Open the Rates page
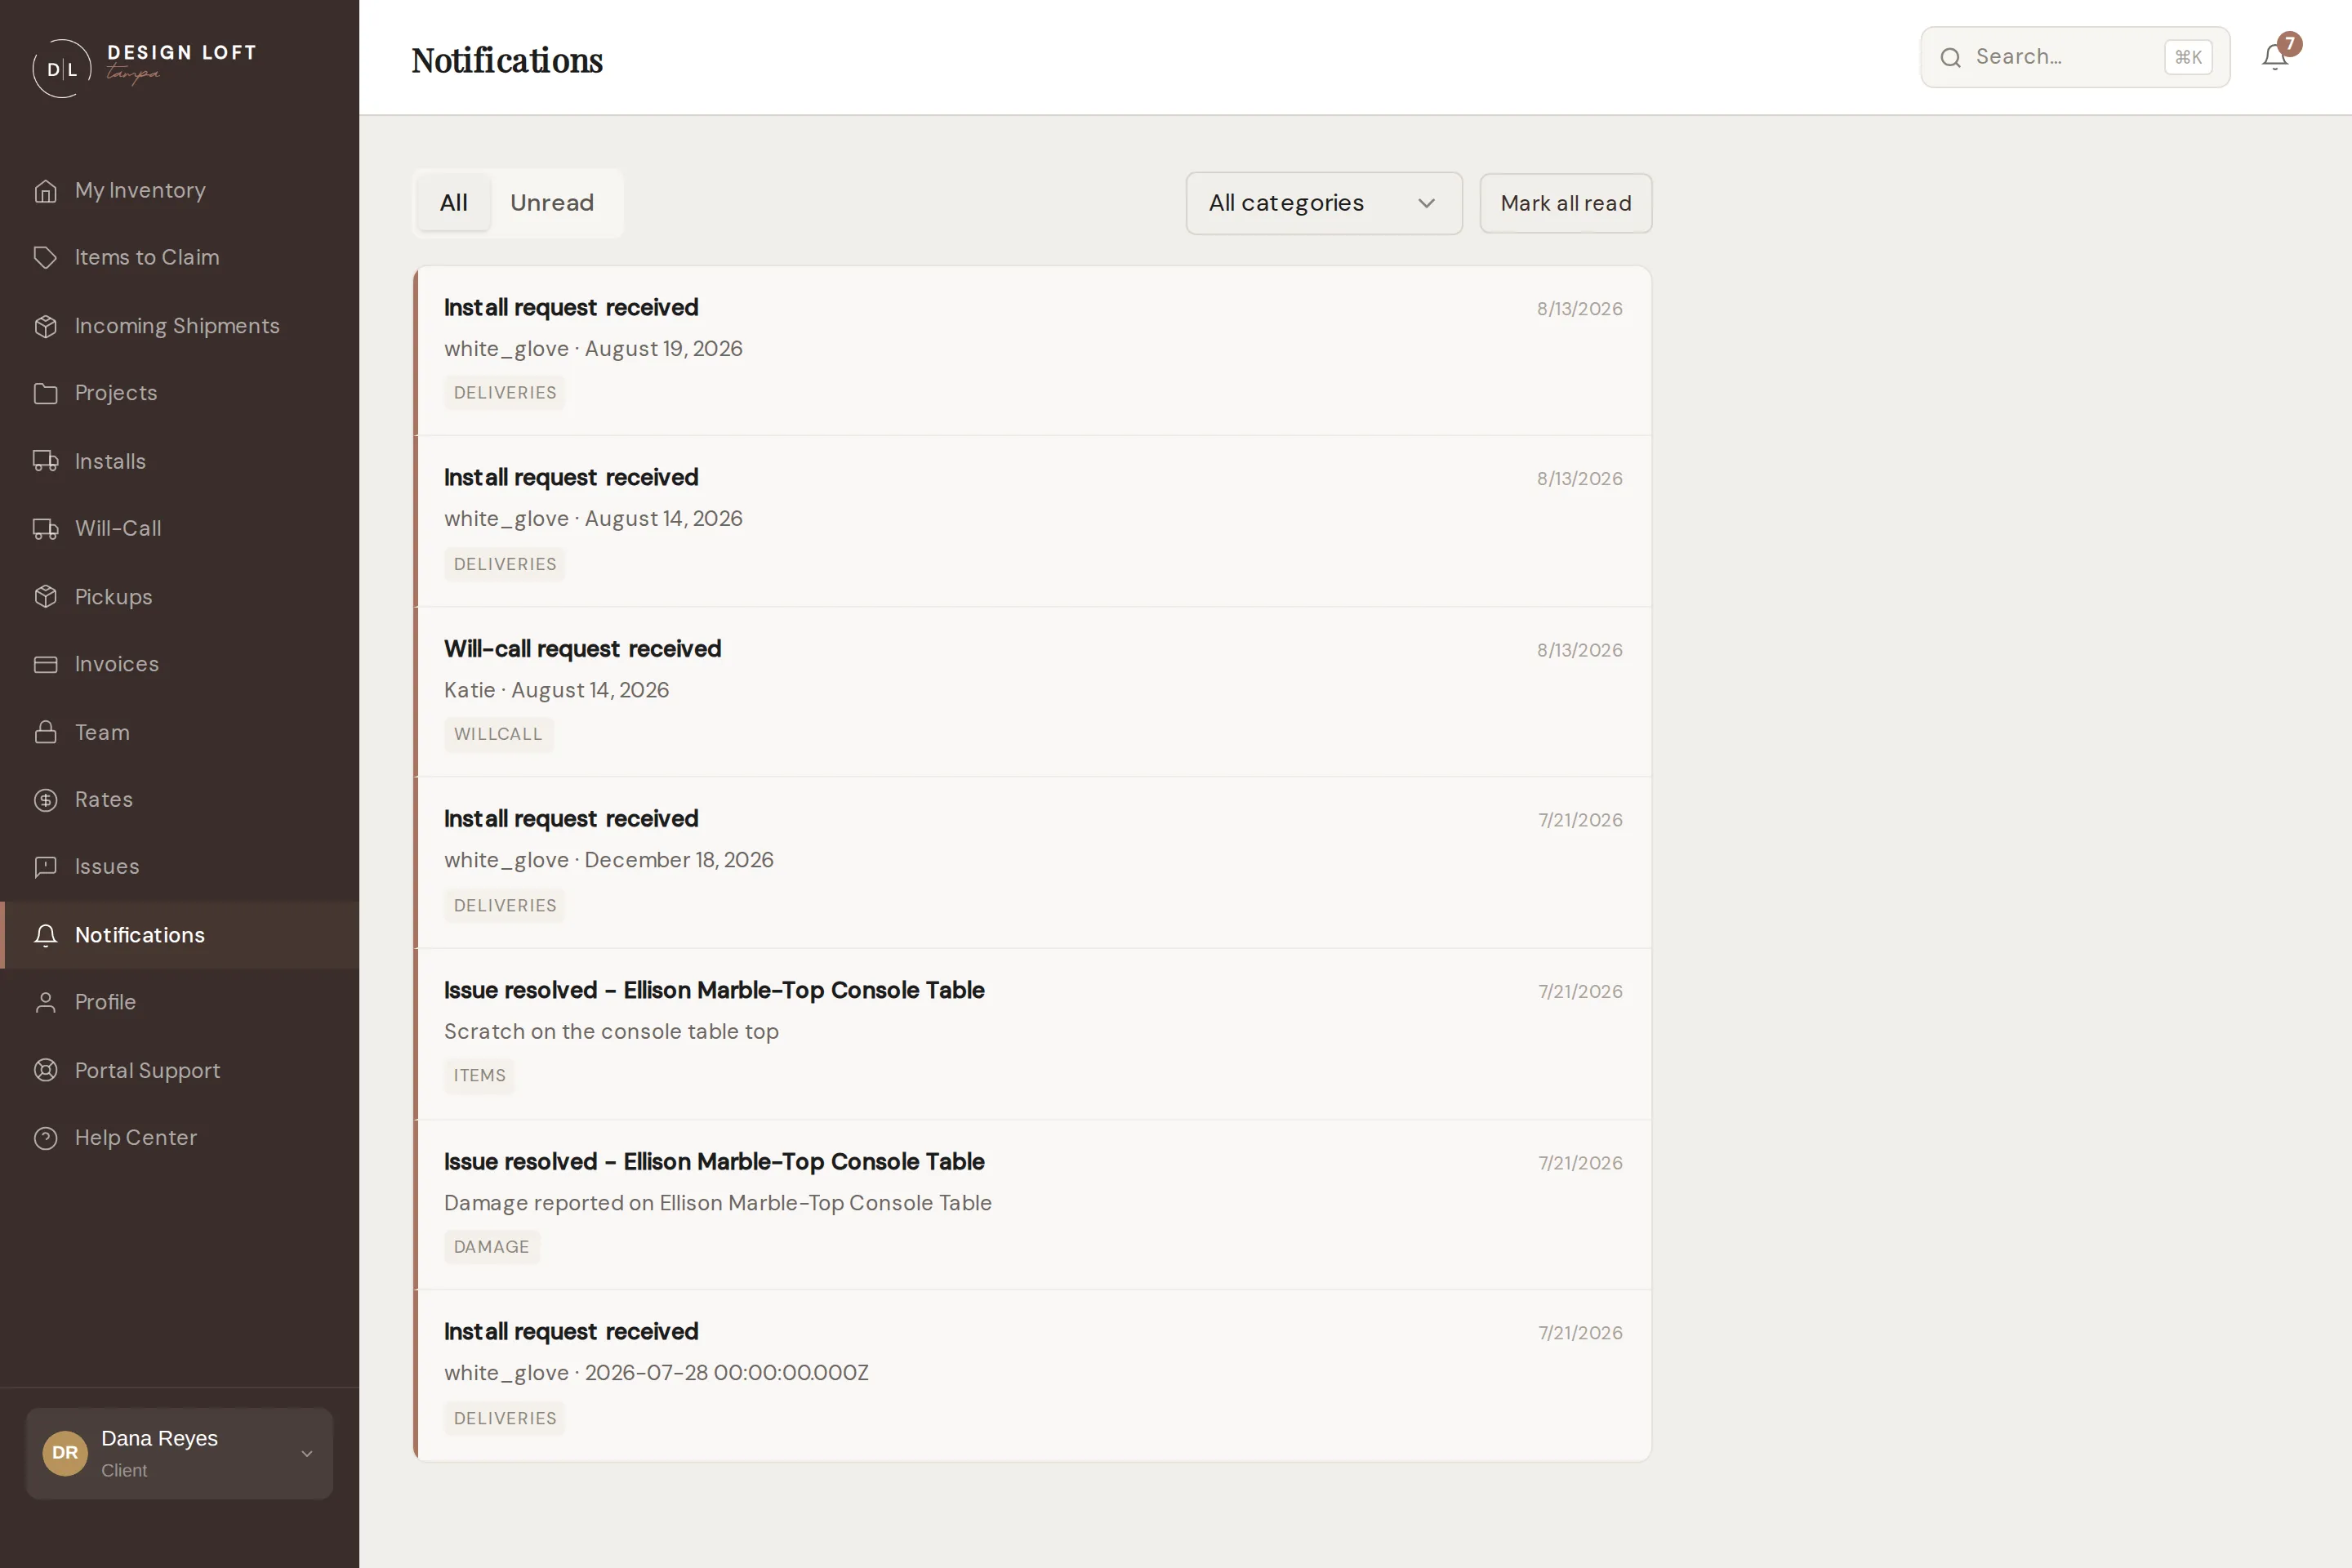The width and height of the screenshot is (2352, 1568). 180,800
